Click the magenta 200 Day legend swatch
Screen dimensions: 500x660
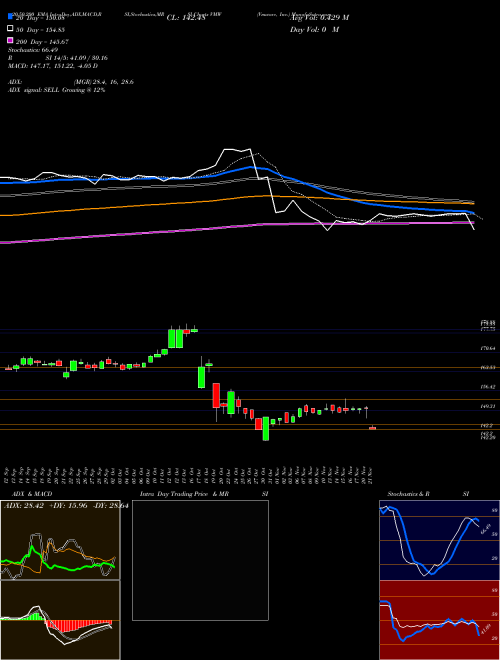coord(10,41)
